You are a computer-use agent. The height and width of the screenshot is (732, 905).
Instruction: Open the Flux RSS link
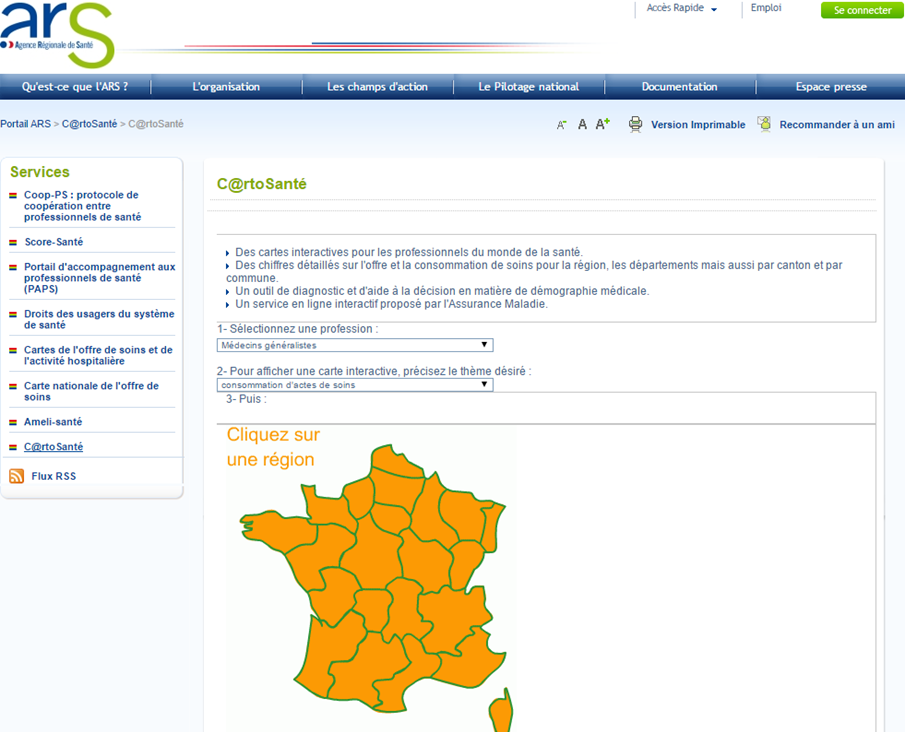[54, 476]
